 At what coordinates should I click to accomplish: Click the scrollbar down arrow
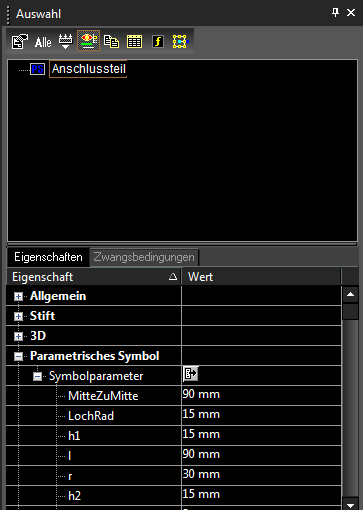(x=350, y=505)
